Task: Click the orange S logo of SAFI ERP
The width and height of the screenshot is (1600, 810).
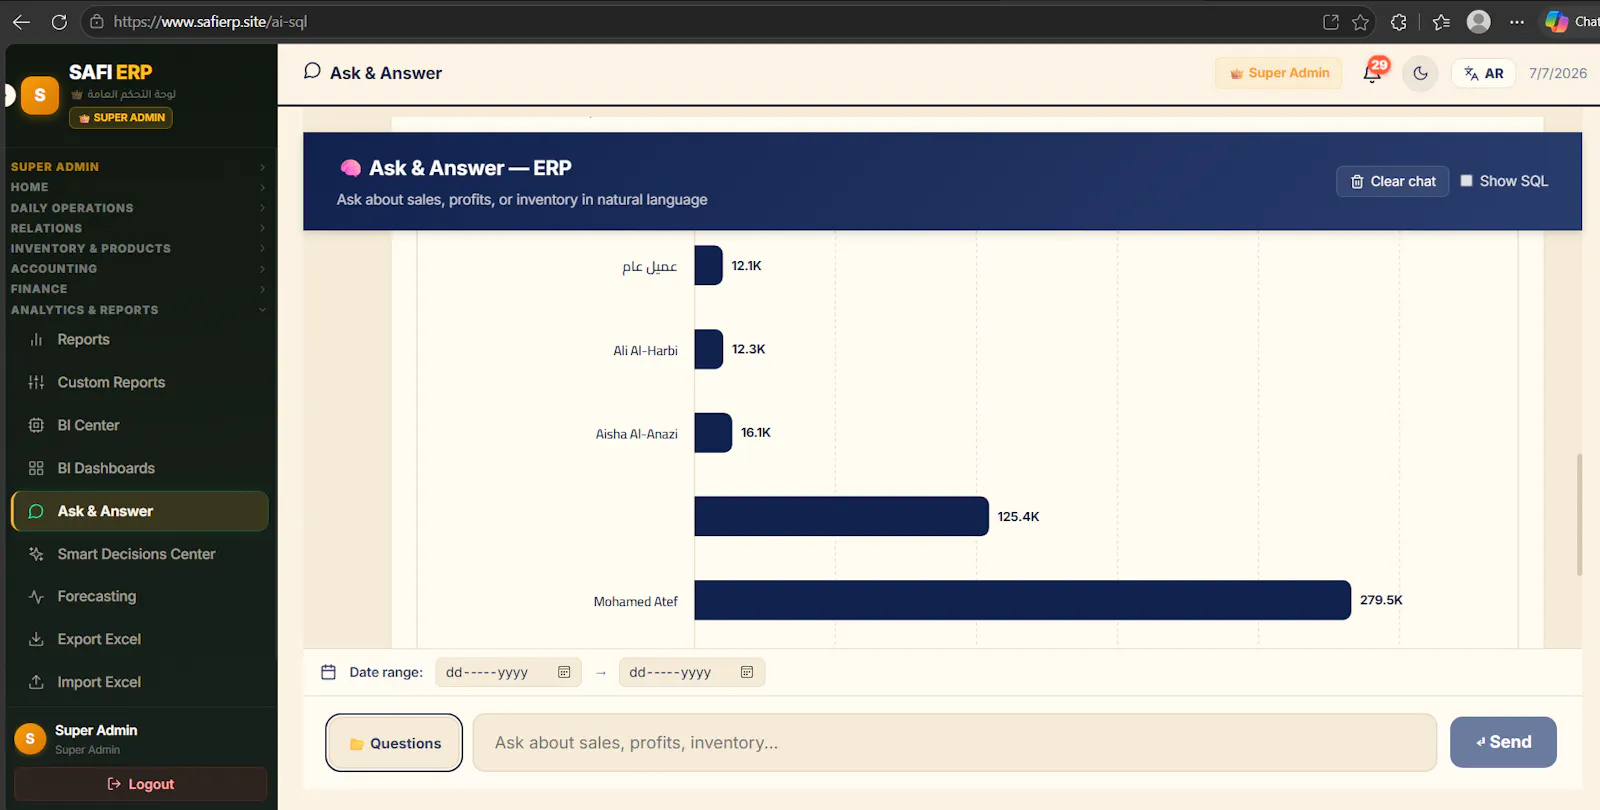Action: point(40,95)
